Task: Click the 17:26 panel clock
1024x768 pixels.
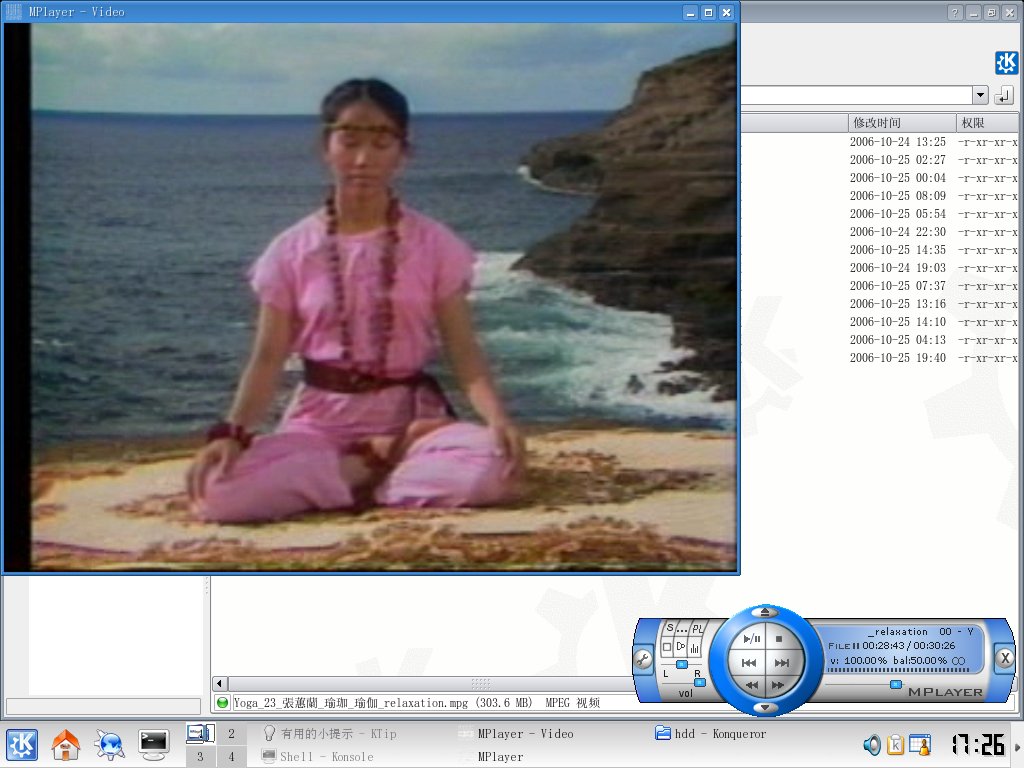Action: click(978, 744)
